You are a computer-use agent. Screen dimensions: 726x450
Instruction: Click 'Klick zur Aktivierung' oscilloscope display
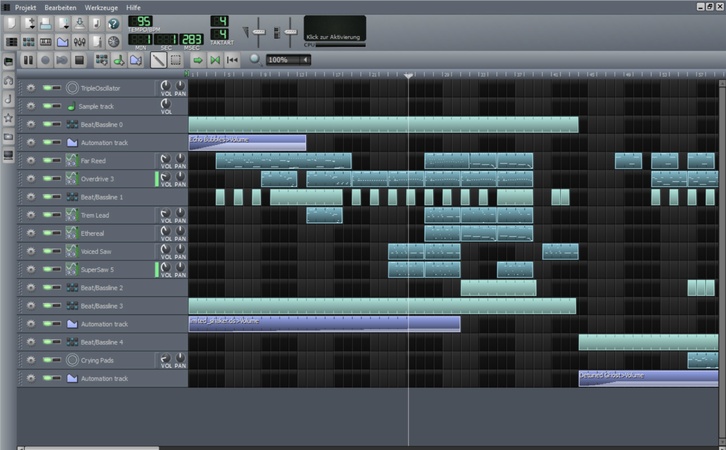point(335,29)
